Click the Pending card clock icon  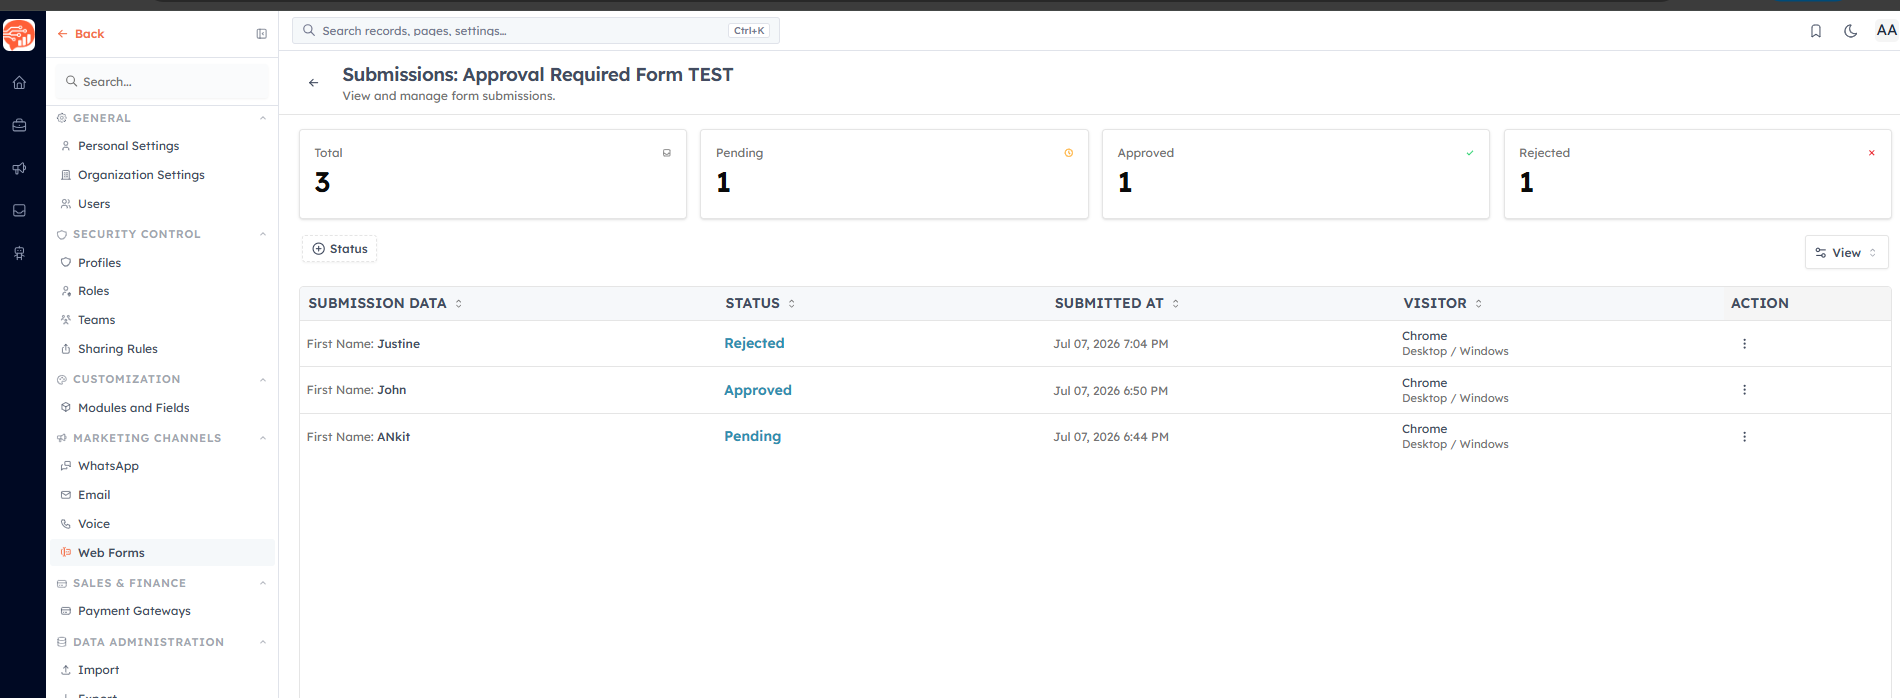(x=1069, y=153)
